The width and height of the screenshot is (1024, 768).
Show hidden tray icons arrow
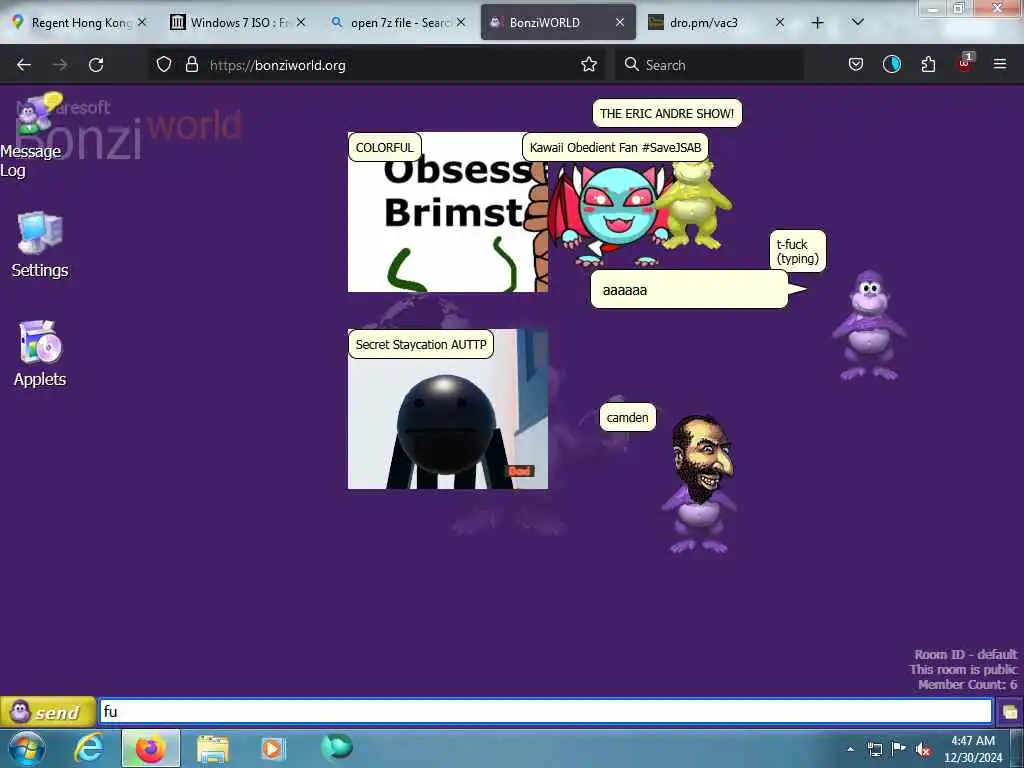pos(850,750)
